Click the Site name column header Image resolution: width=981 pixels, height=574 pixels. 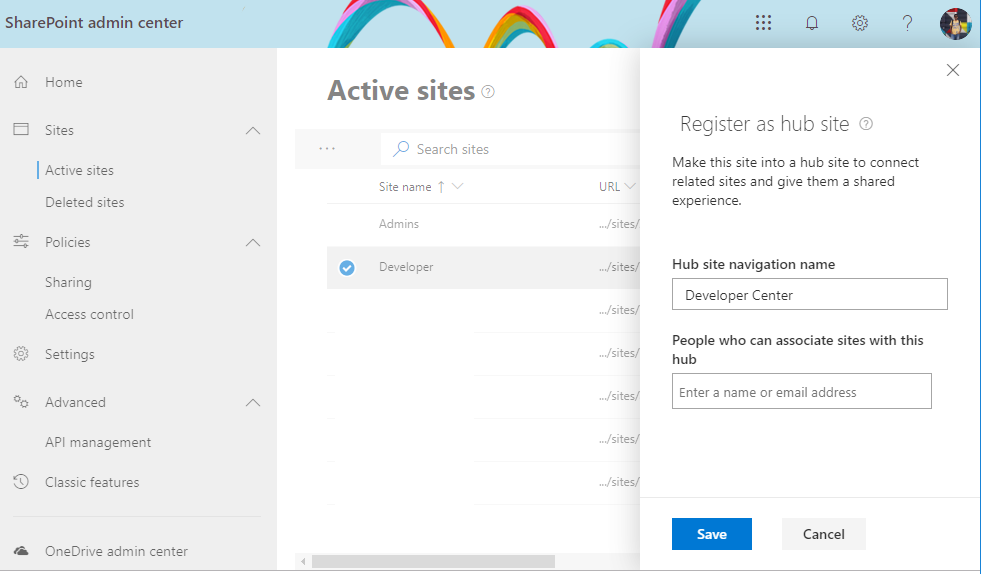point(405,187)
